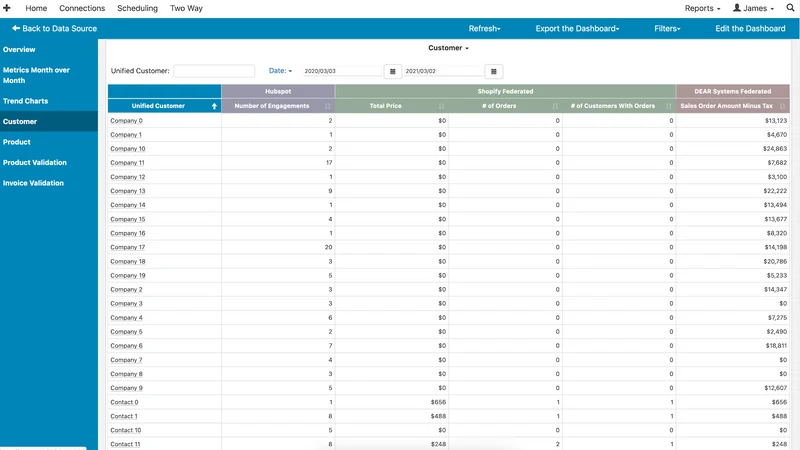Open Company 14 customer link
800x450 pixels.
click(x=128, y=205)
